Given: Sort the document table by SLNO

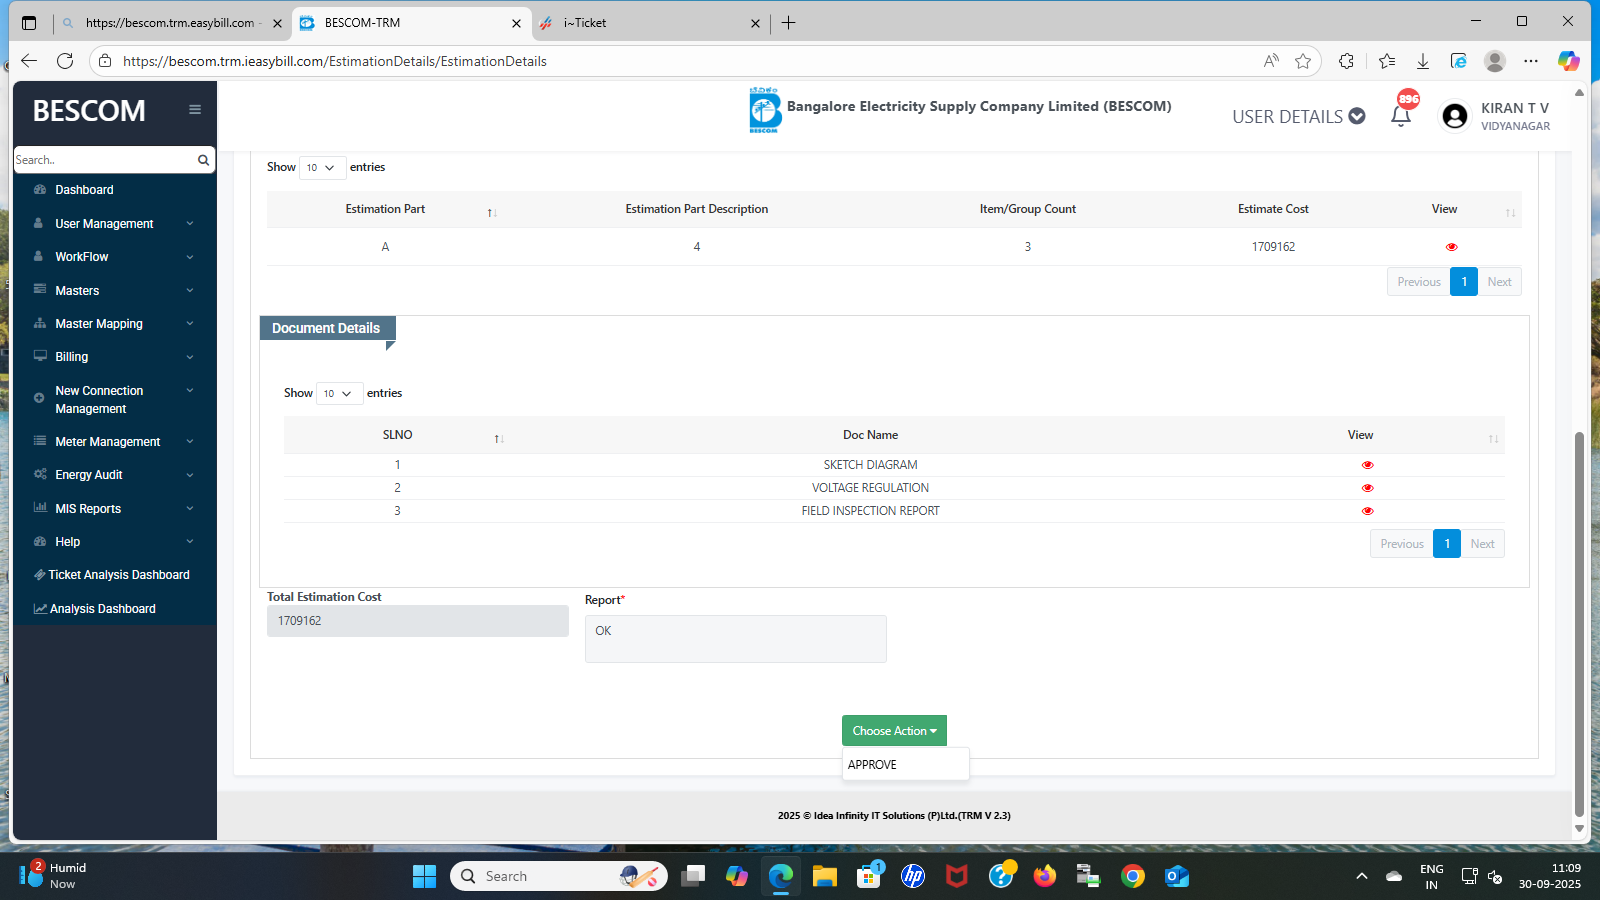Looking at the screenshot, I should tap(397, 435).
